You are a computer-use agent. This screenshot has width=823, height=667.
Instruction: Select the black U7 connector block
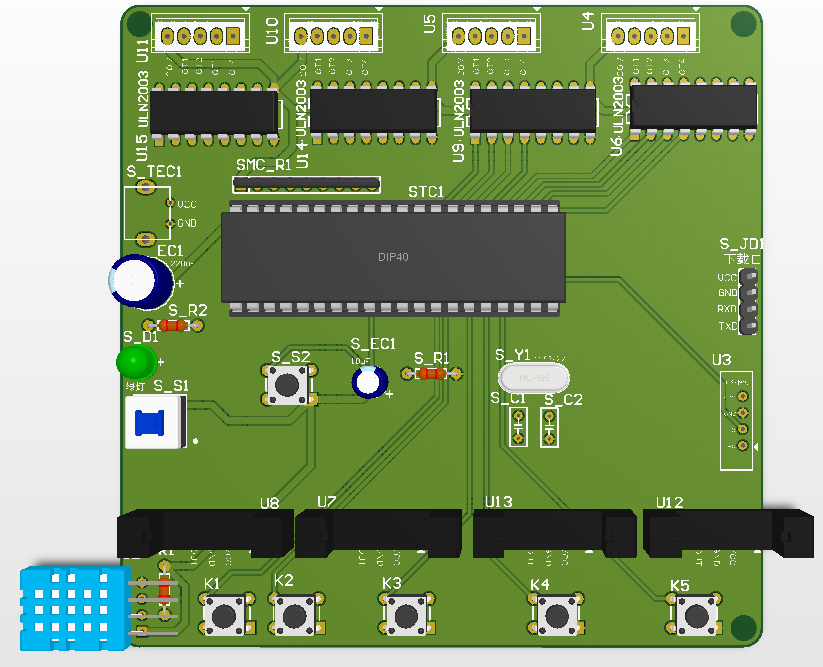click(x=378, y=533)
